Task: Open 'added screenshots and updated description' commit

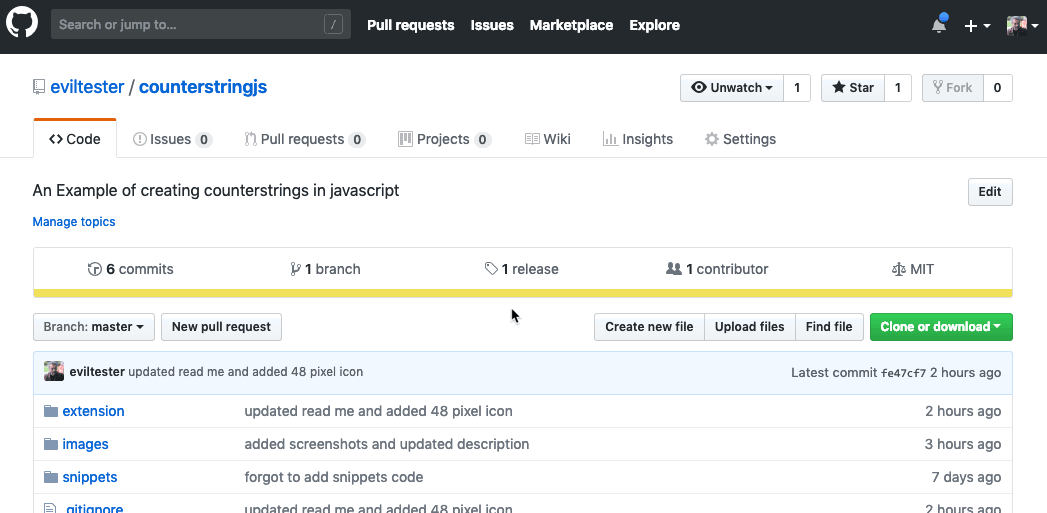Action: click(387, 444)
